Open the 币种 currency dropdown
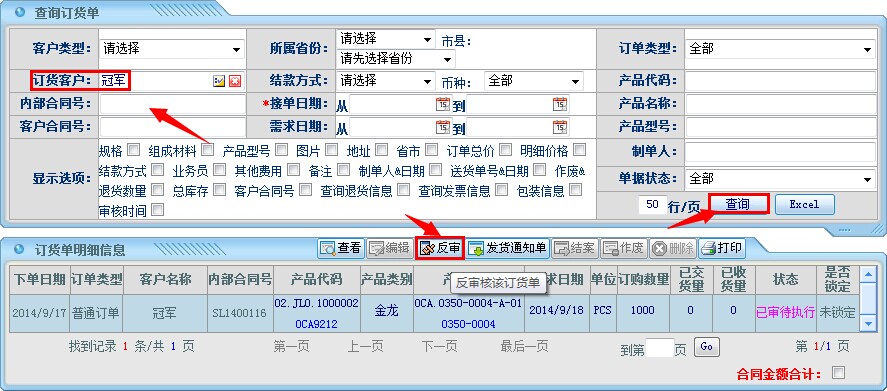This screenshot has height=391, width=887. [x=533, y=81]
